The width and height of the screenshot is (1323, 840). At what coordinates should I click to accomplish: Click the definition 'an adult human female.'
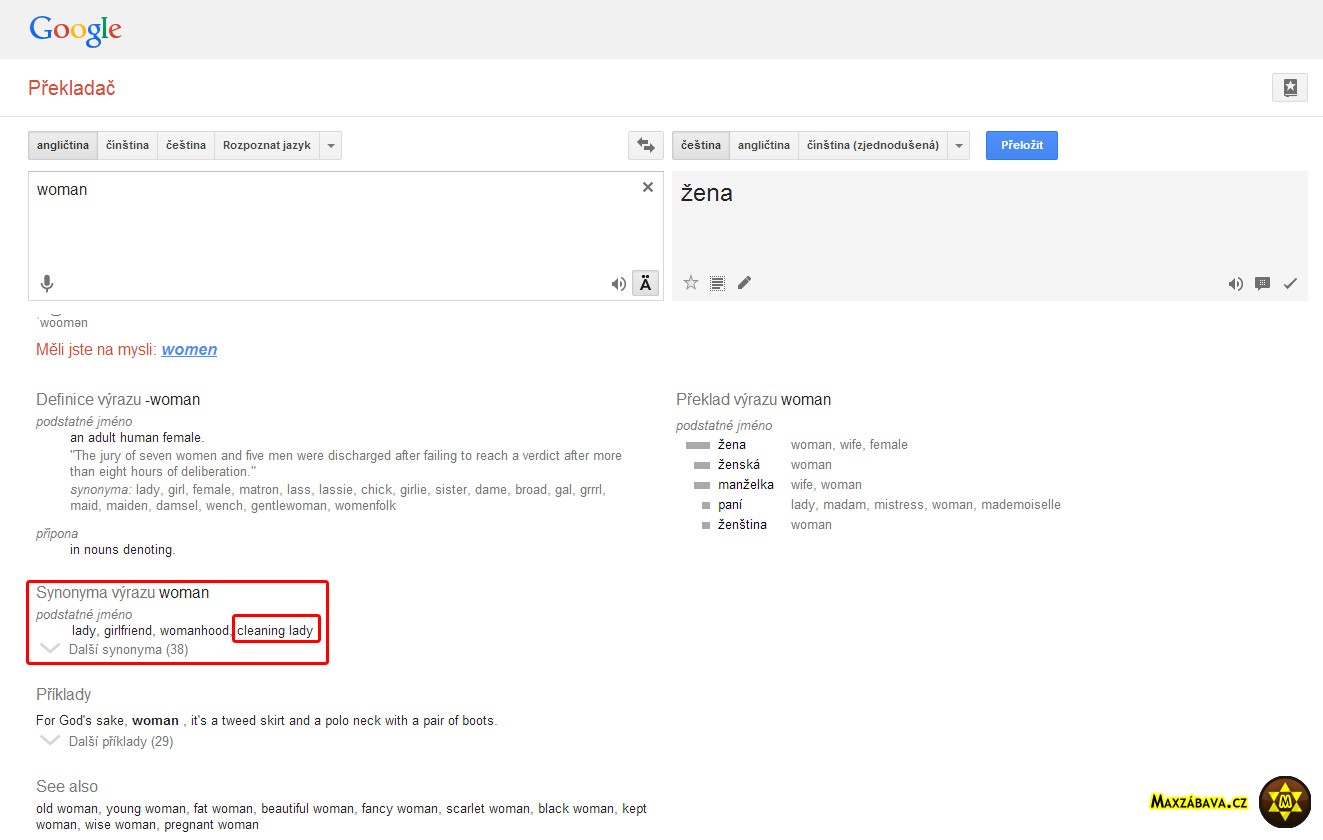click(x=137, y=437)
